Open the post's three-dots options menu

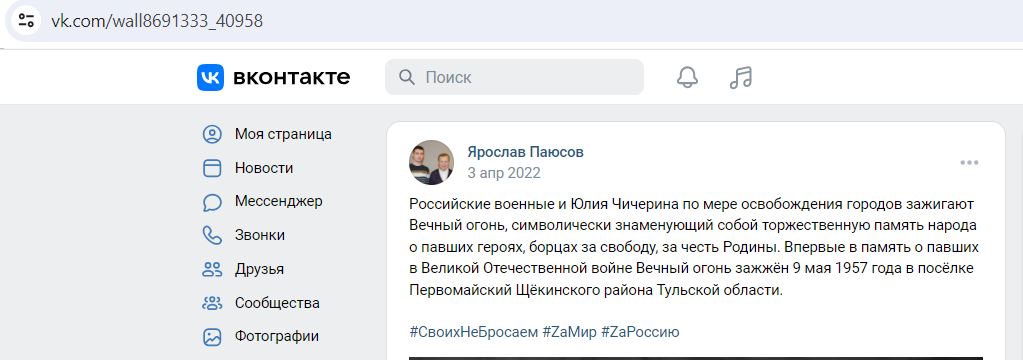pyautogui.click(x=969, y=162)
